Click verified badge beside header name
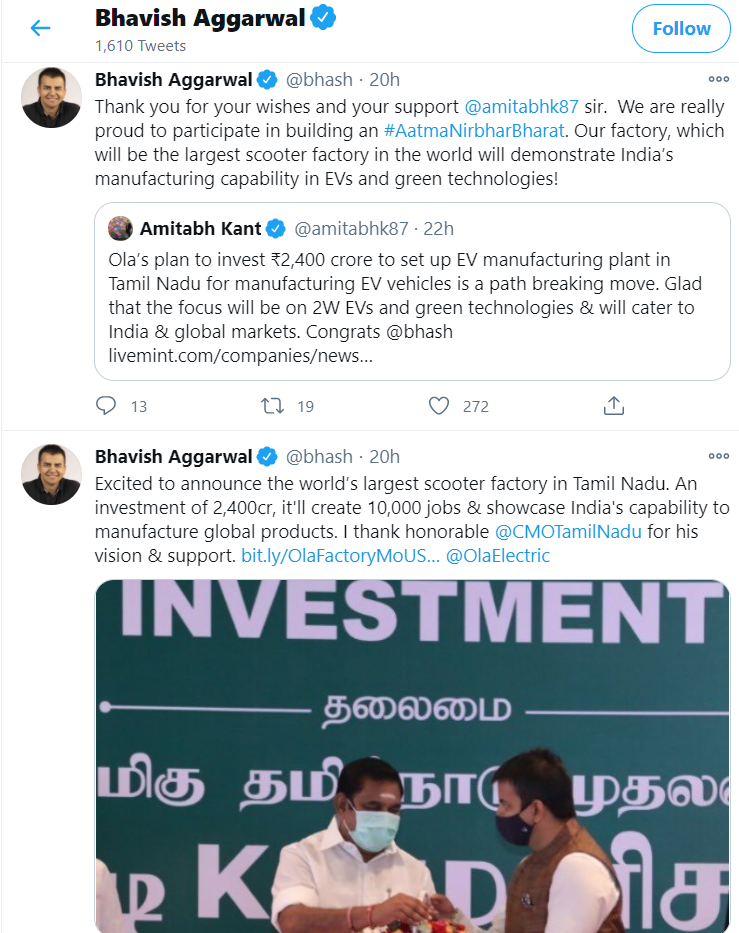This screenshot has width=739, height=933. pyautogui.click(x=323, y=18)
